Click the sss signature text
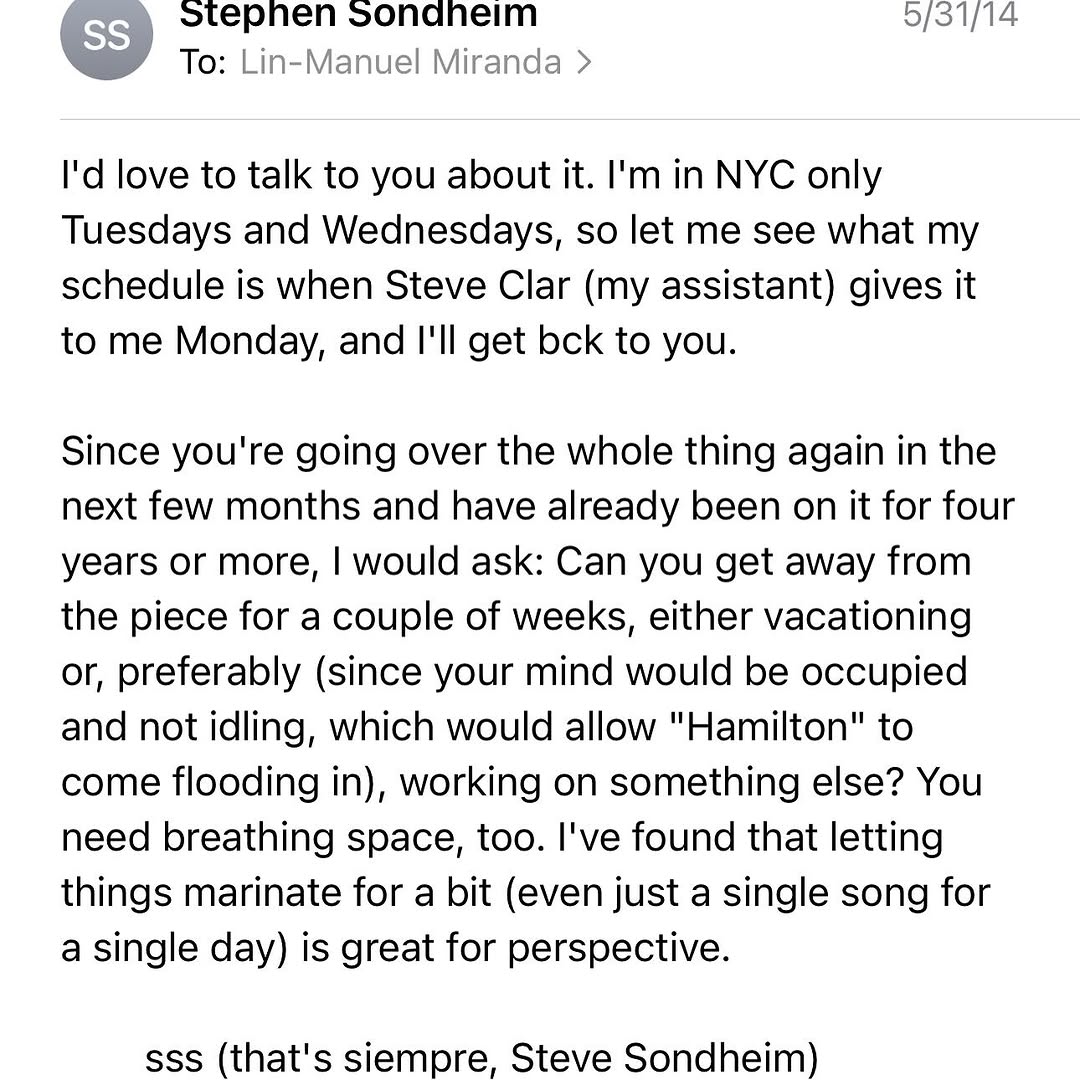Image resolution: width=1080 pixels, height=1080 pixels. (174, 1059)
